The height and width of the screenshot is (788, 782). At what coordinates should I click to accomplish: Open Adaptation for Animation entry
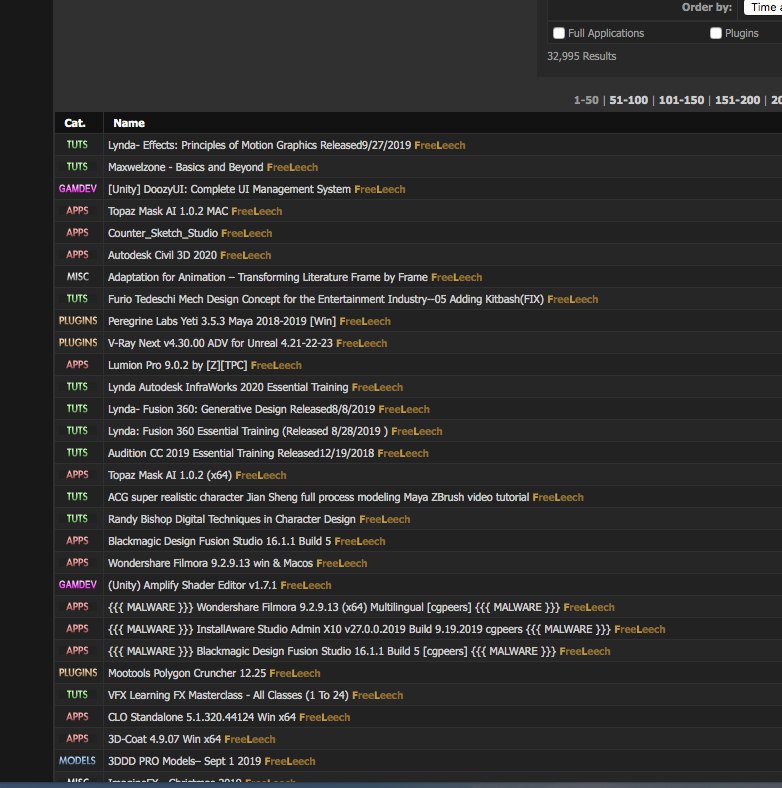[x=268, y=277]
